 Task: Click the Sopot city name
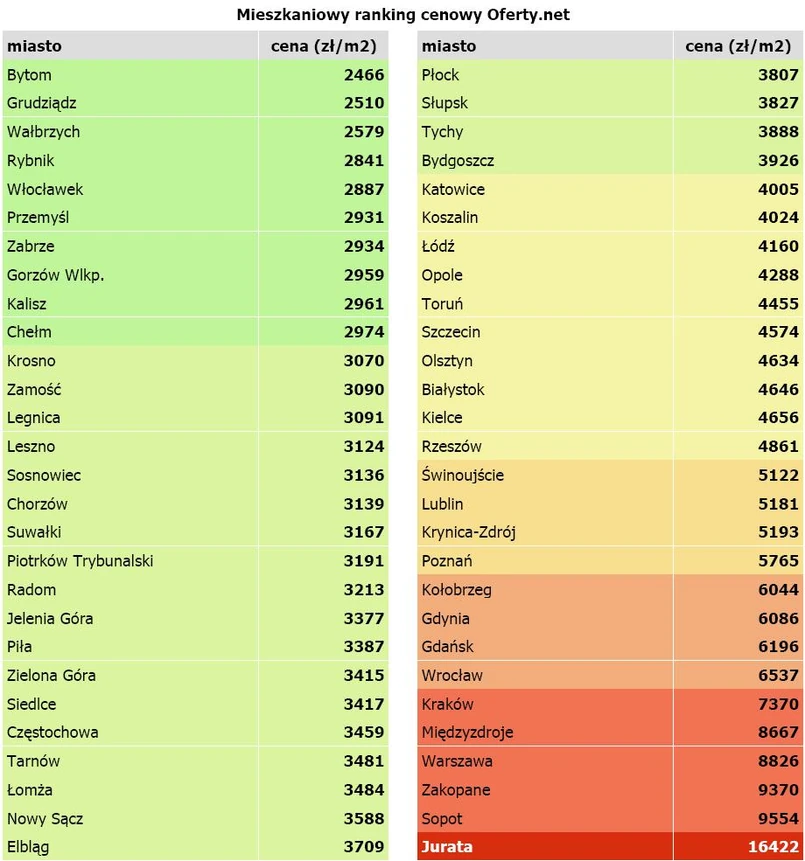click(442, 818)
